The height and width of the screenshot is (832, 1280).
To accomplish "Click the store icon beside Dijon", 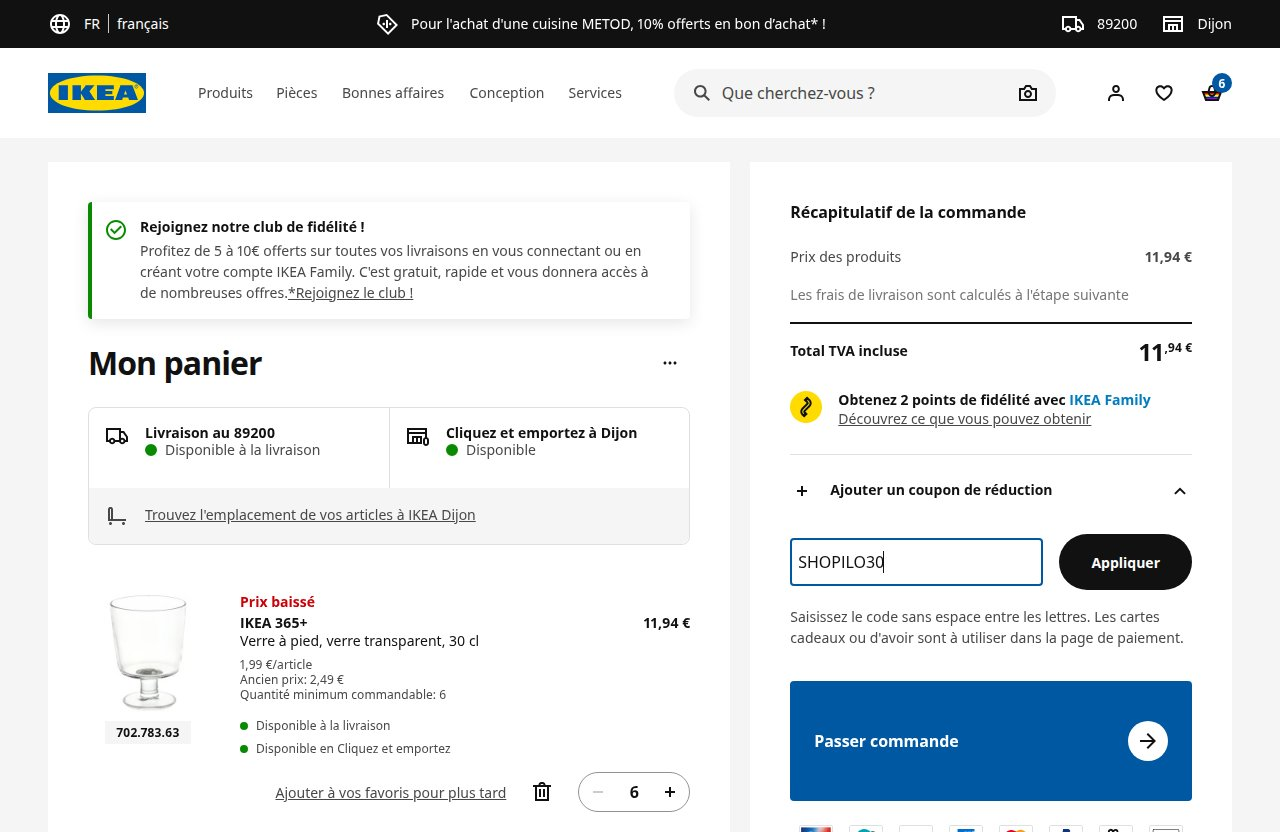I will [1173, 24].
